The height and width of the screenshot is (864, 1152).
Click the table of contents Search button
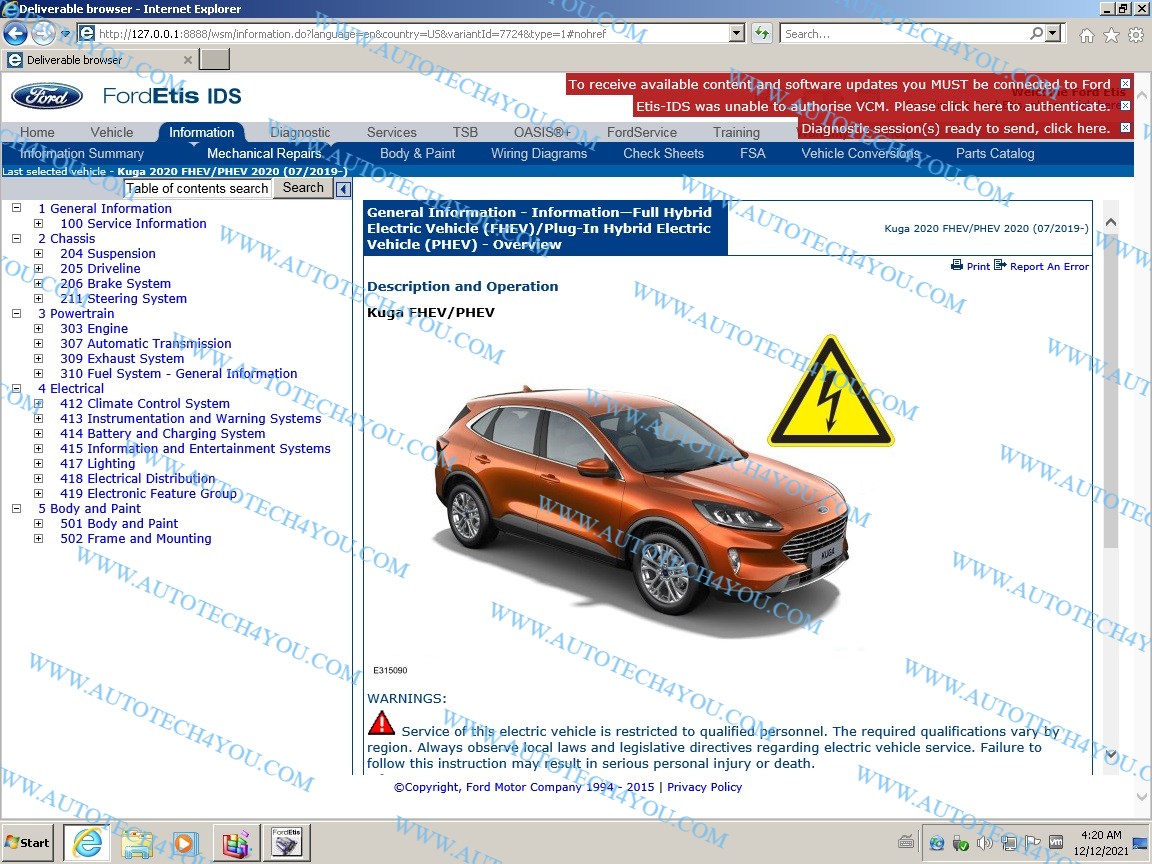(x=303, y=188)
